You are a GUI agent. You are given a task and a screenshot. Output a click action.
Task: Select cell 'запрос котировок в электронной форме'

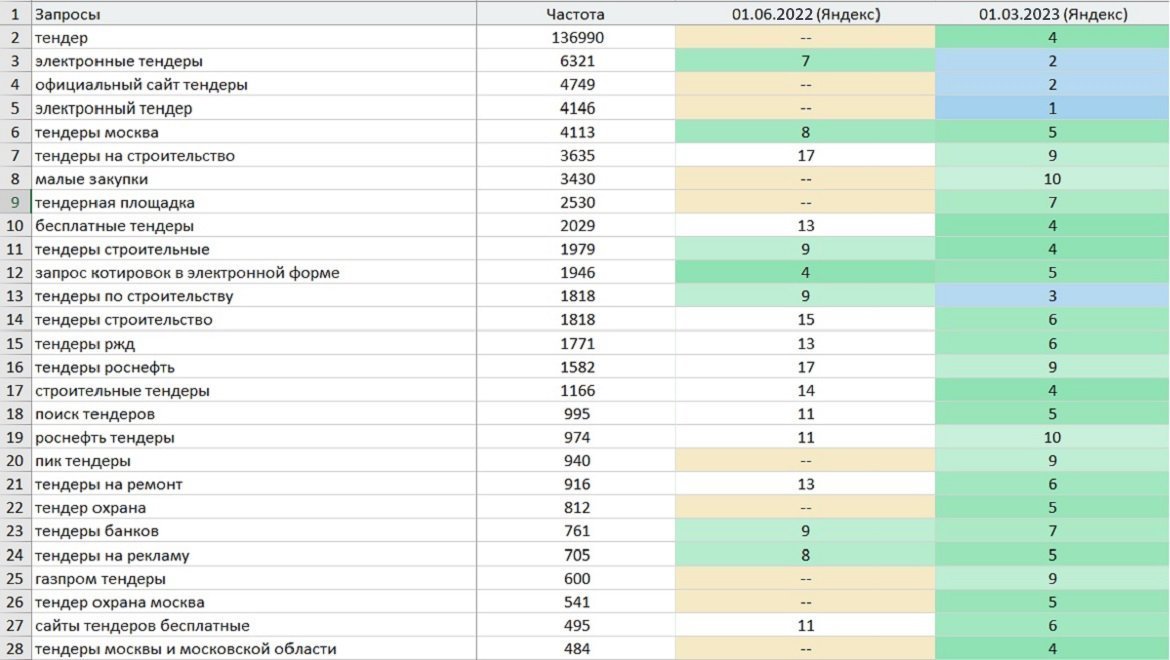(x=254, y=272)
